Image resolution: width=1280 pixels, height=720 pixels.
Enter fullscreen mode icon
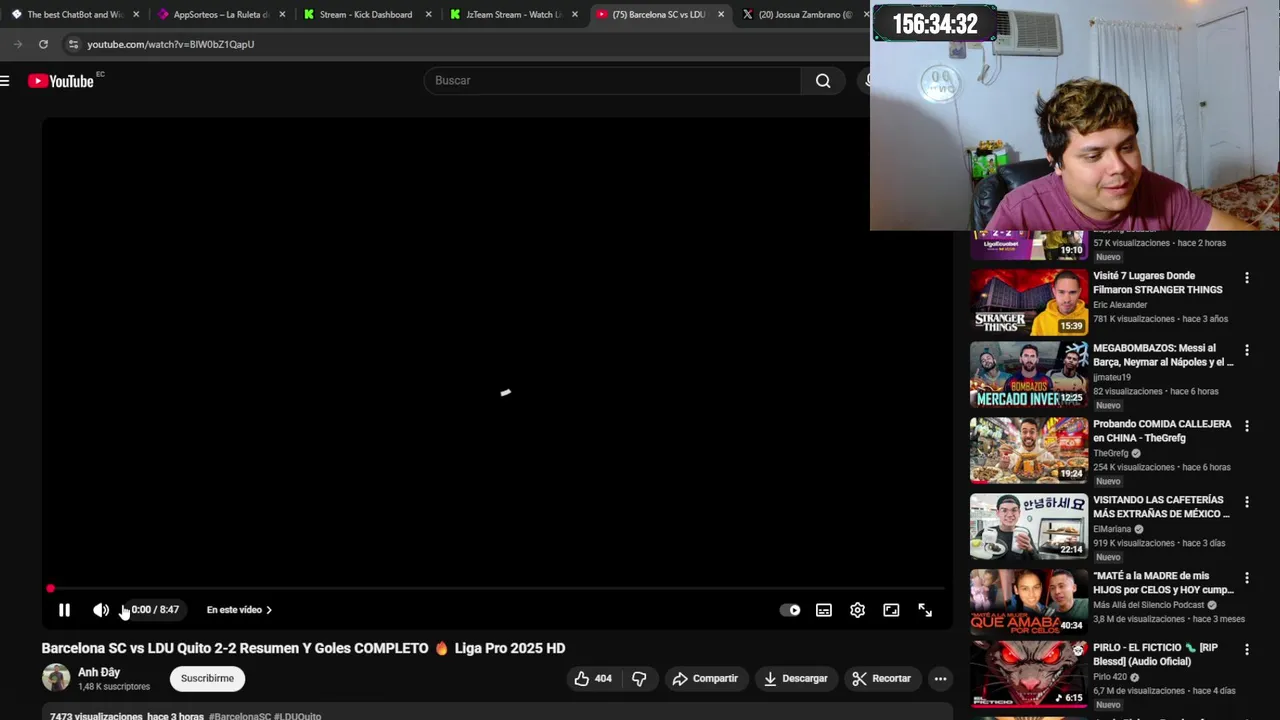(925, 610)
